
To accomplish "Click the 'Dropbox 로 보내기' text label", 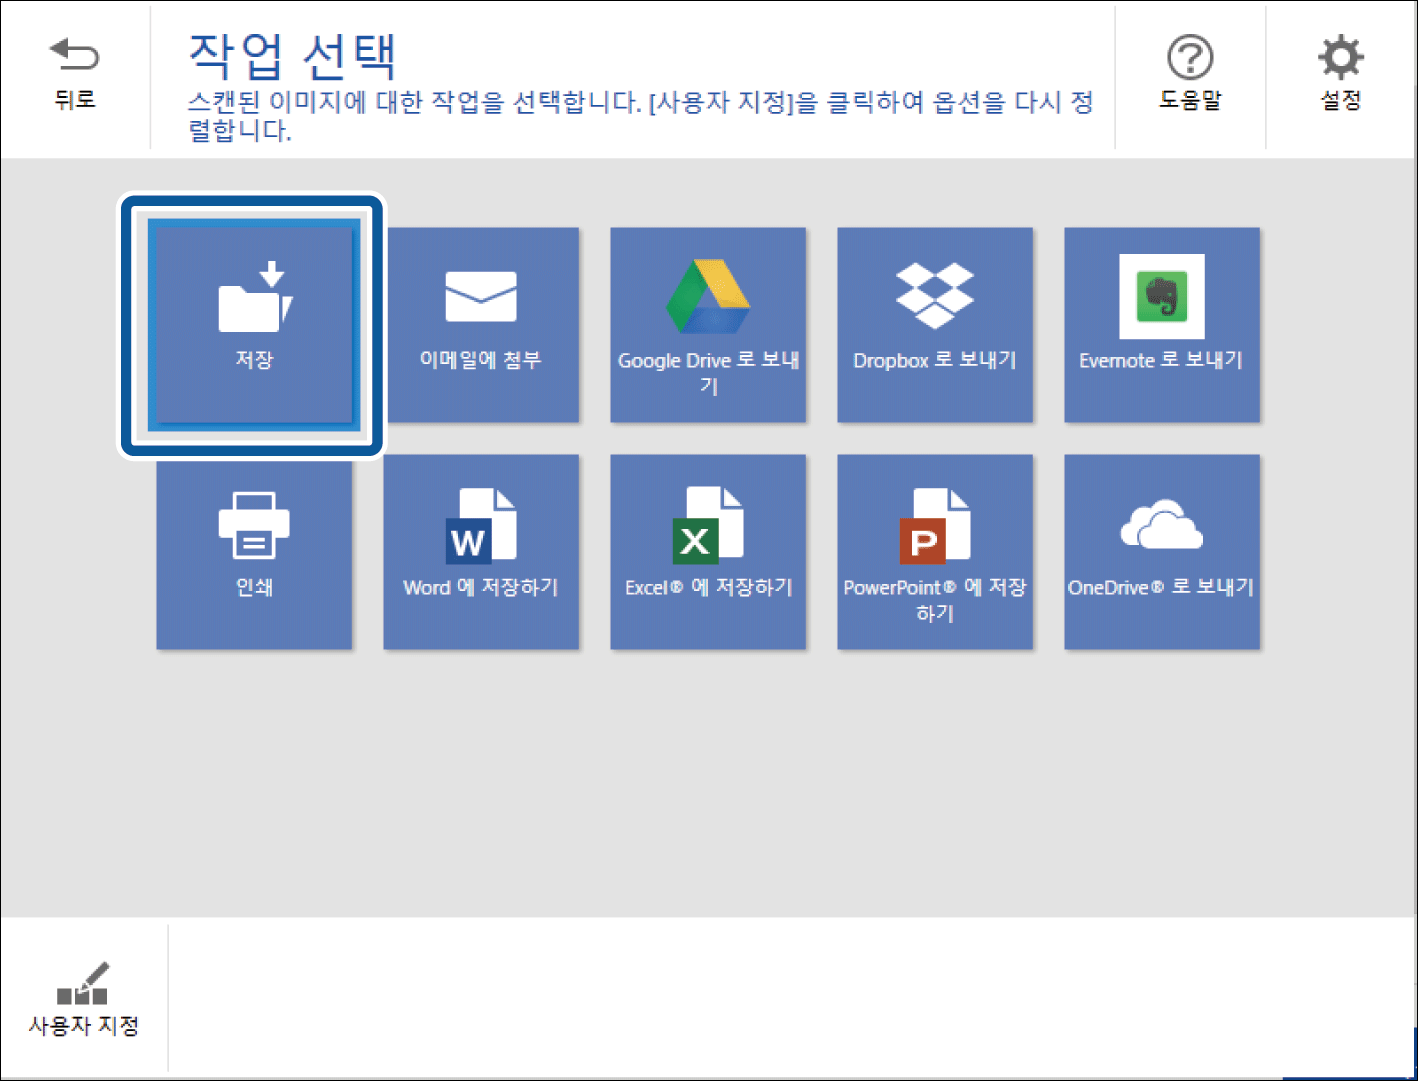I will pos(934,360).
